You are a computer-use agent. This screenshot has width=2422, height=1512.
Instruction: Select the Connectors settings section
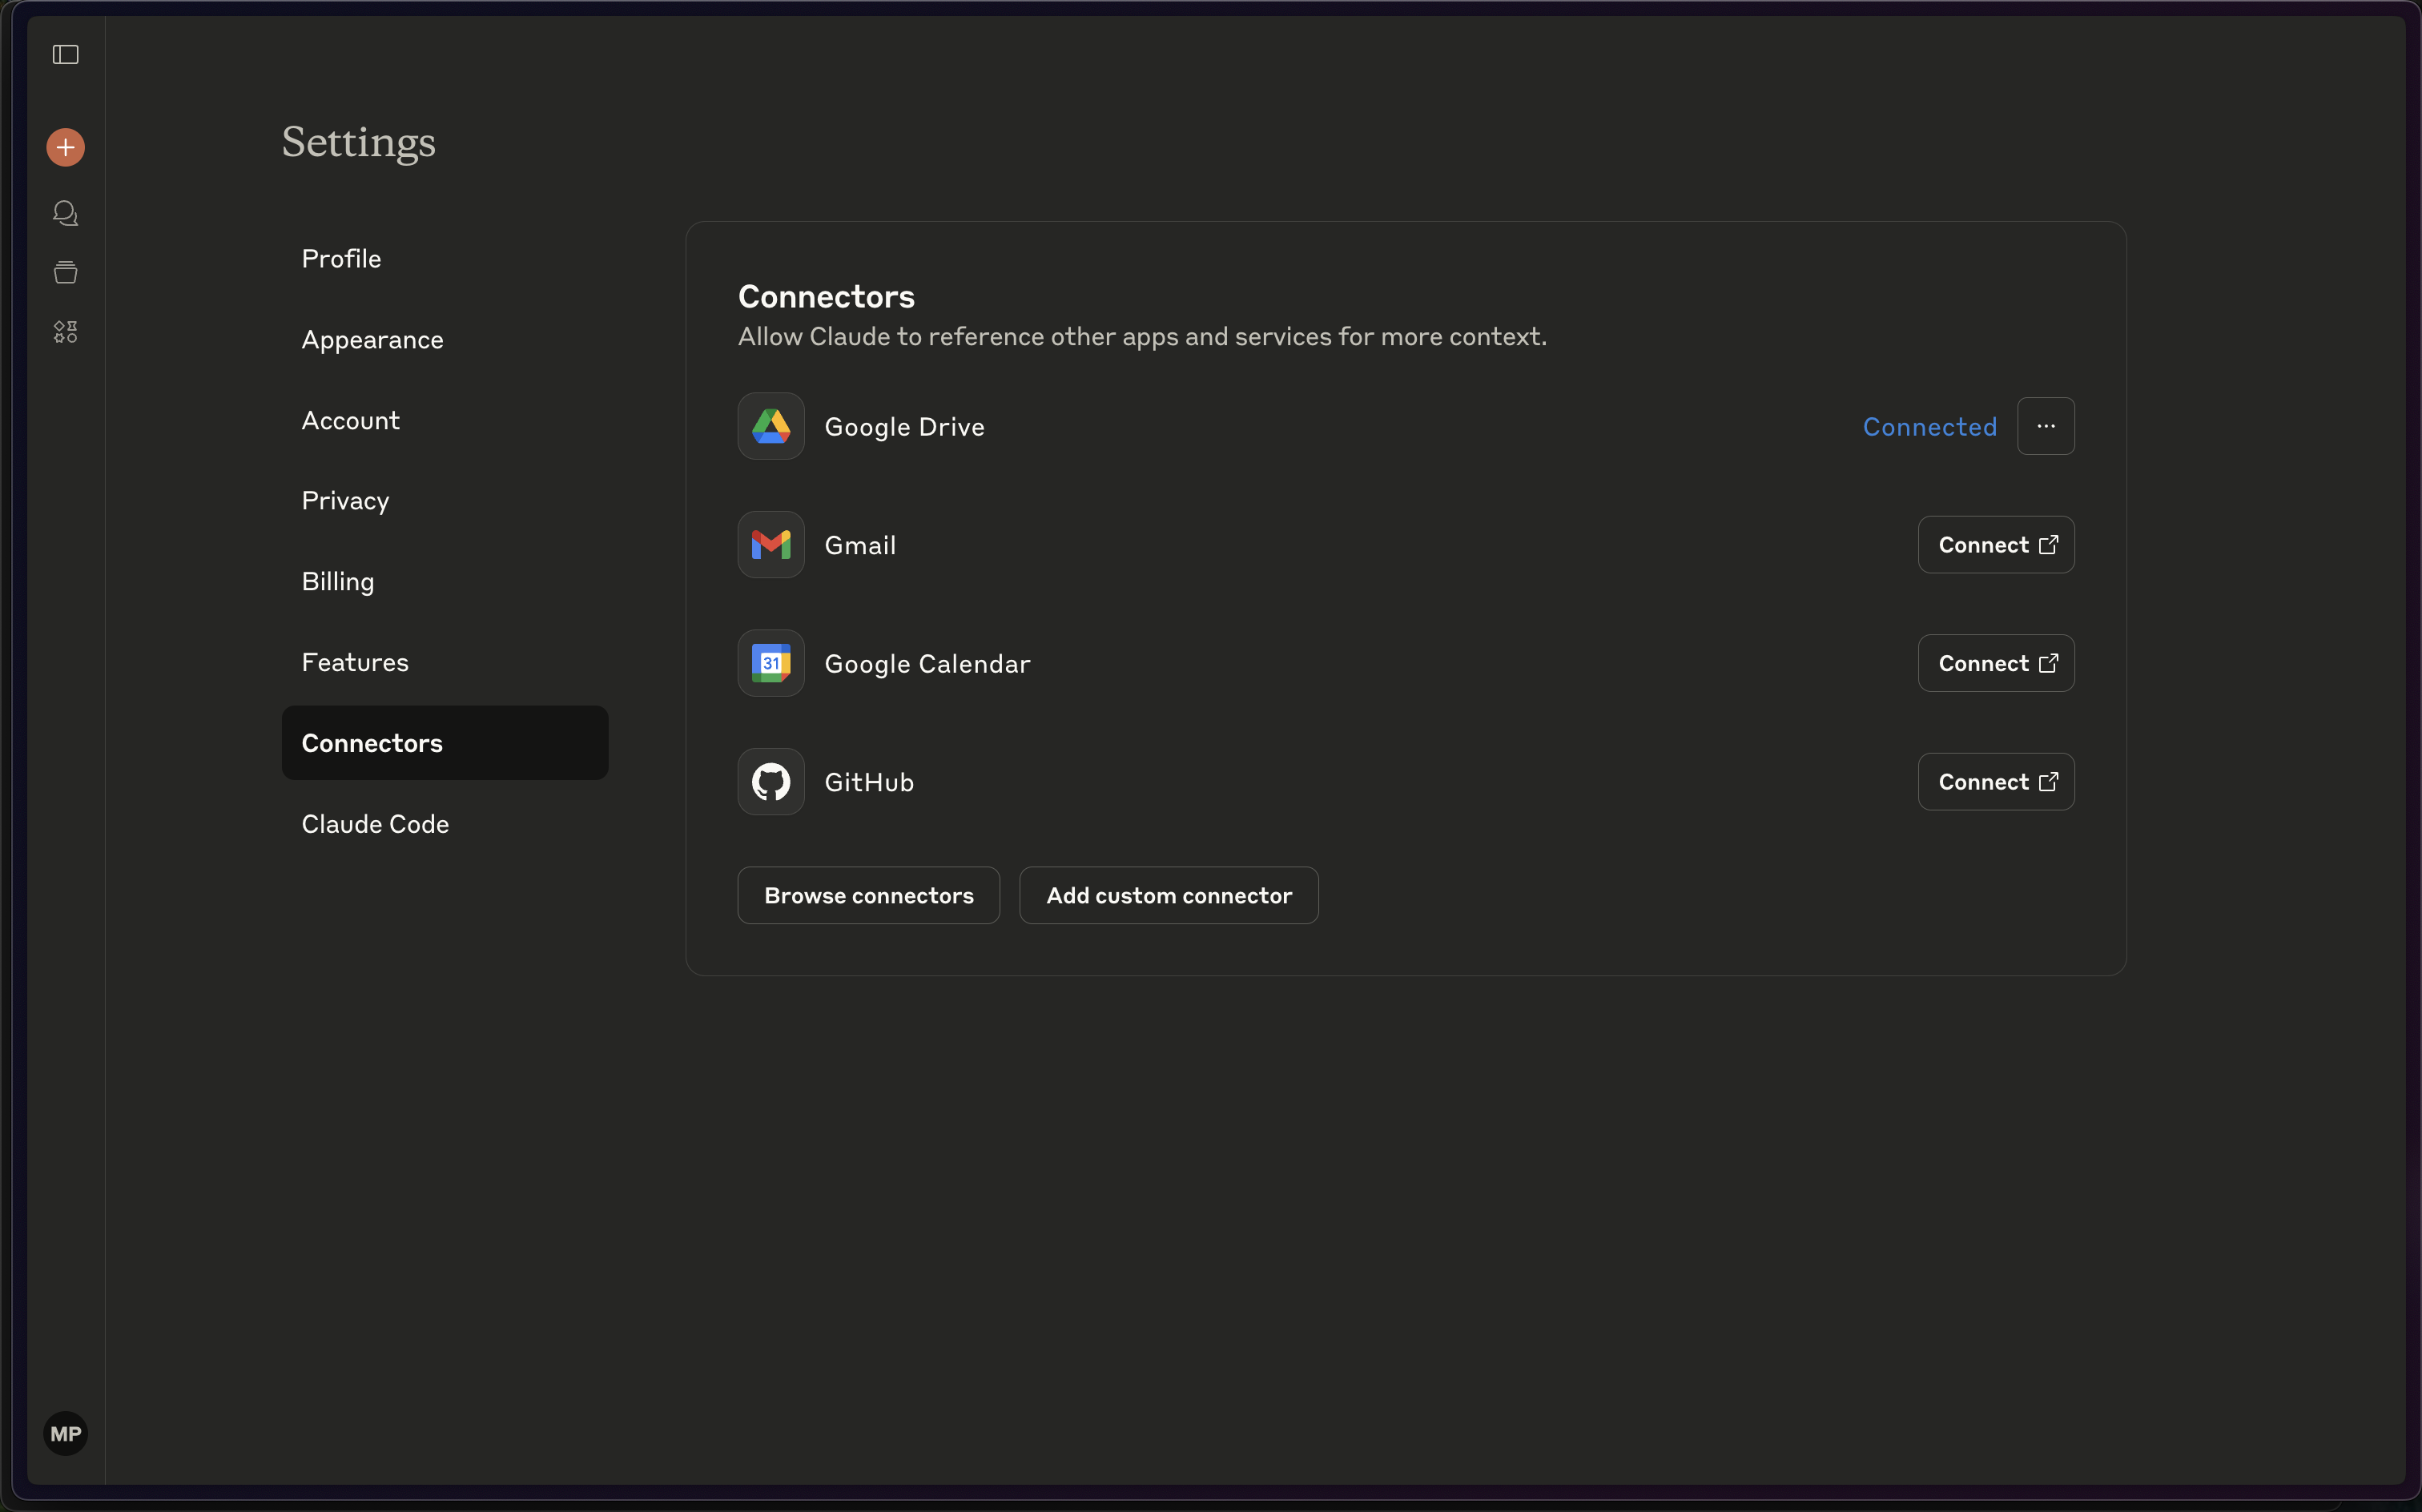tap(445, 743)
